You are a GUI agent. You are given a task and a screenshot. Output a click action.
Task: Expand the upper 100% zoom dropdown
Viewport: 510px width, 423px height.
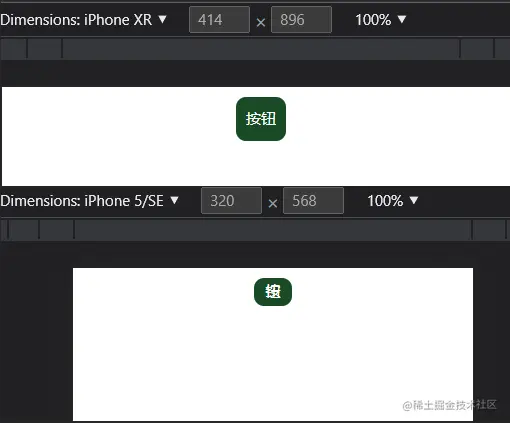click(x=381, y=20)
